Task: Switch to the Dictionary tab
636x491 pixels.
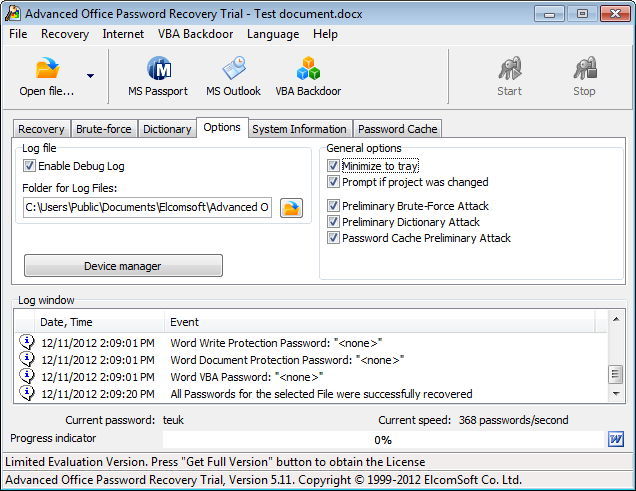Action: click(167, 129)
